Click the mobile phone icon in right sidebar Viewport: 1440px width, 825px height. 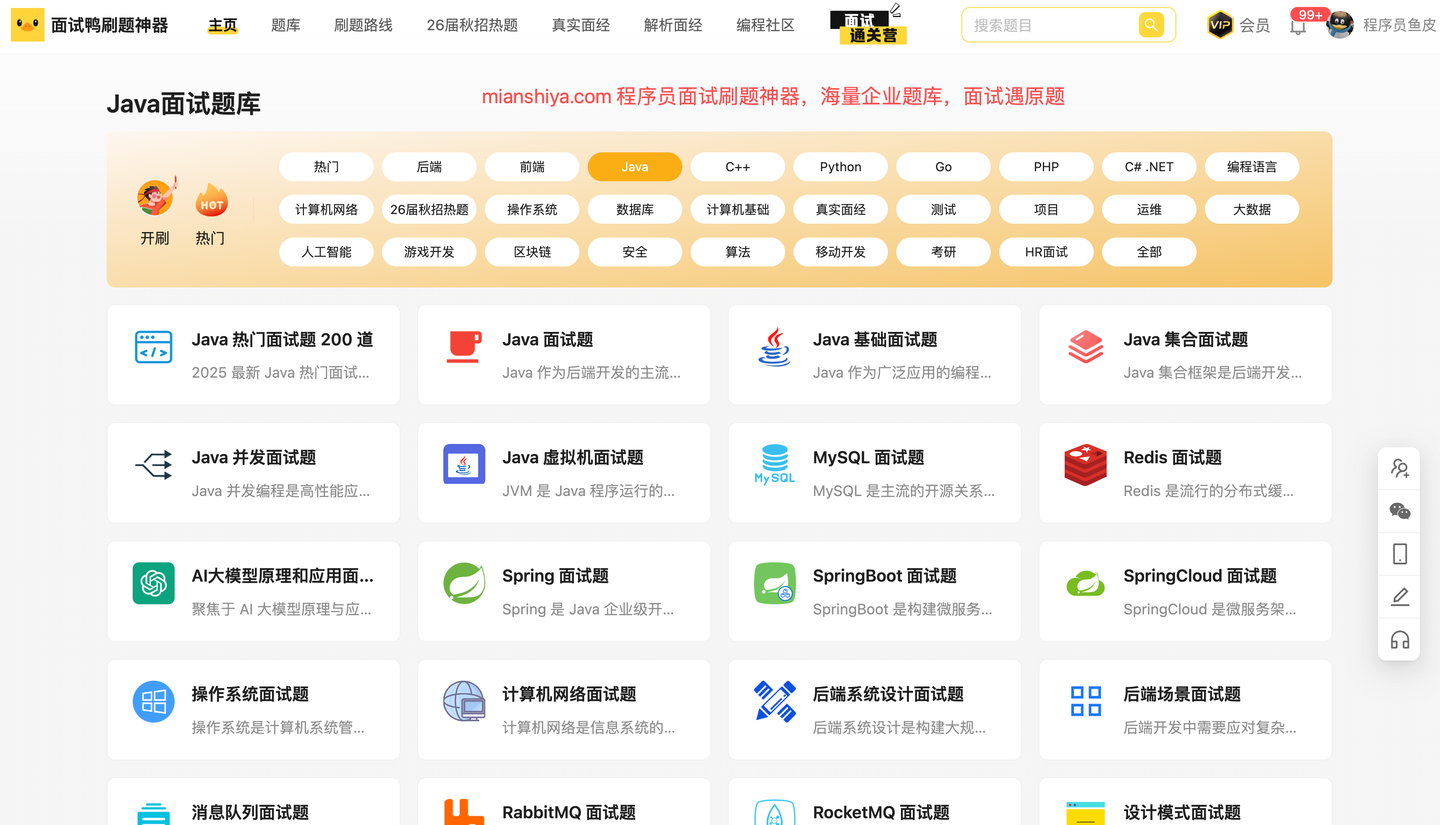click(1399, 554)
